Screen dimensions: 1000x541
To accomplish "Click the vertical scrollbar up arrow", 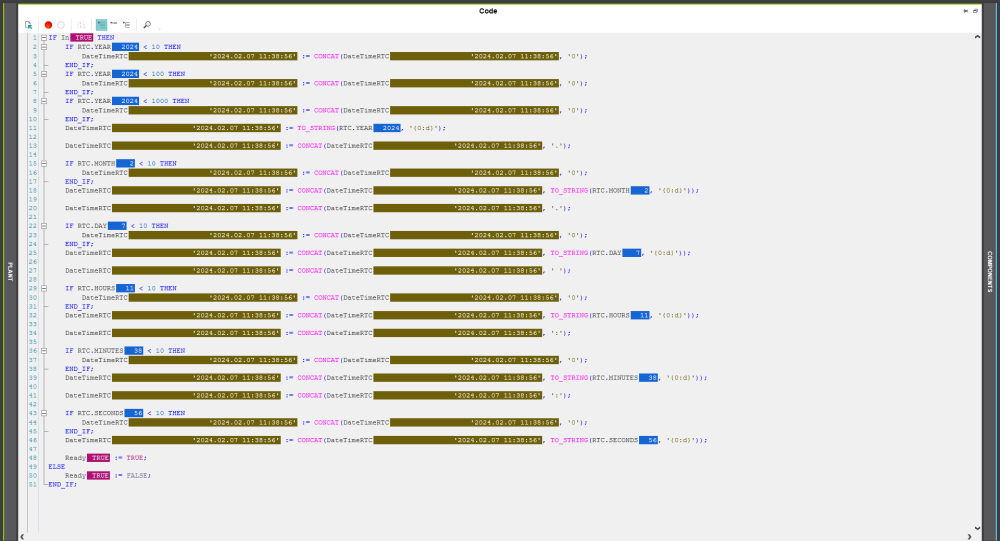I will click(979, 36).
